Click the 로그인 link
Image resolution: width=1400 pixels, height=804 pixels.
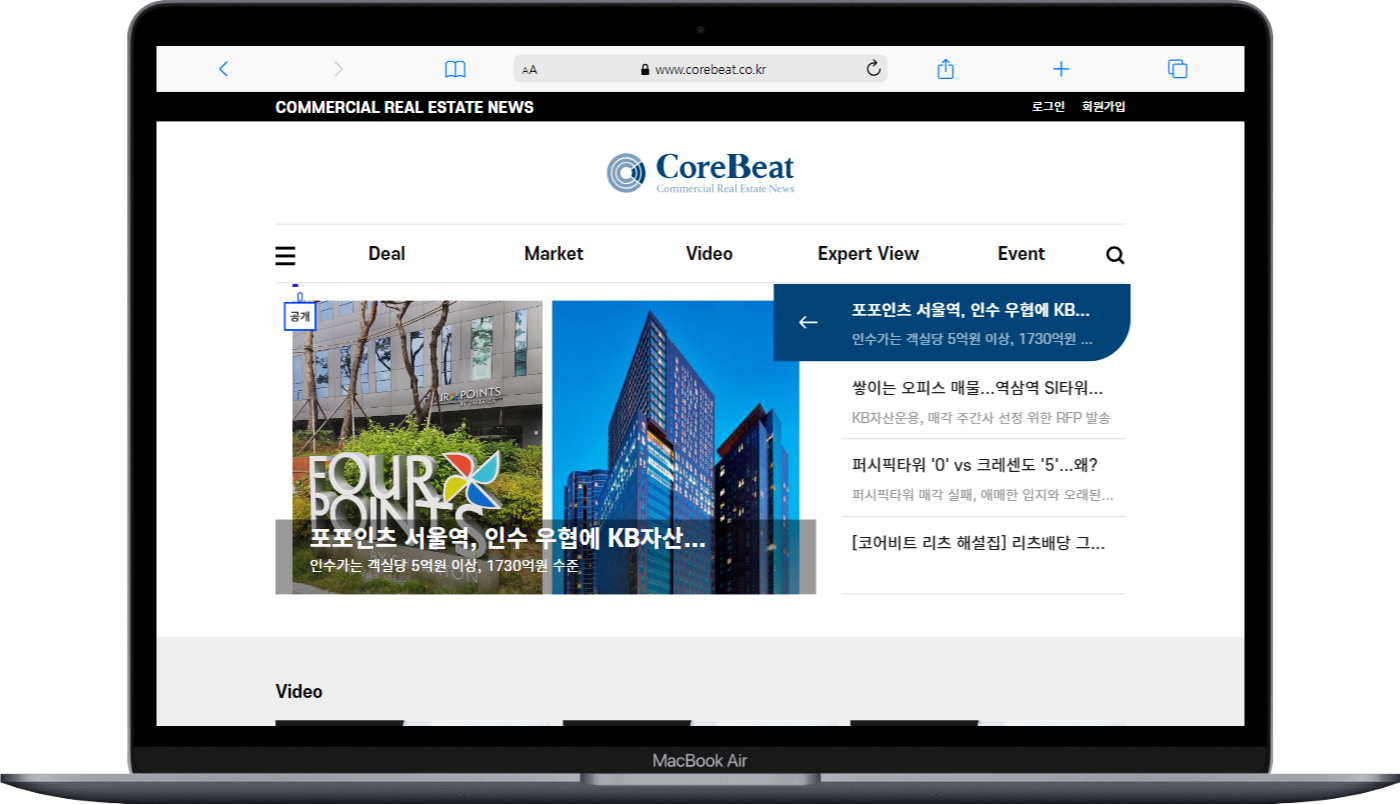click(x=1048, y=107)
